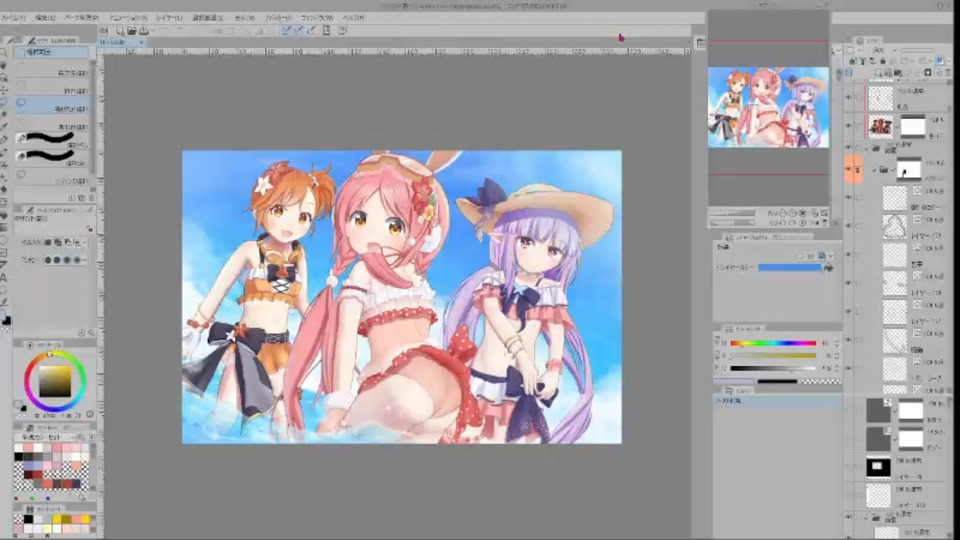This screenshot has width=960, height=540.
Task: Click the New raster layer icon
Action: 879,72
